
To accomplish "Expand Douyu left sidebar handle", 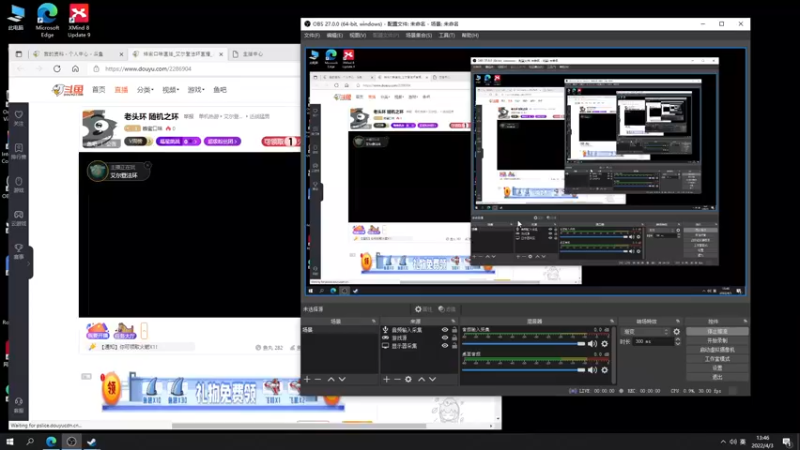I will pyautogui.click(x=29, y=263).
